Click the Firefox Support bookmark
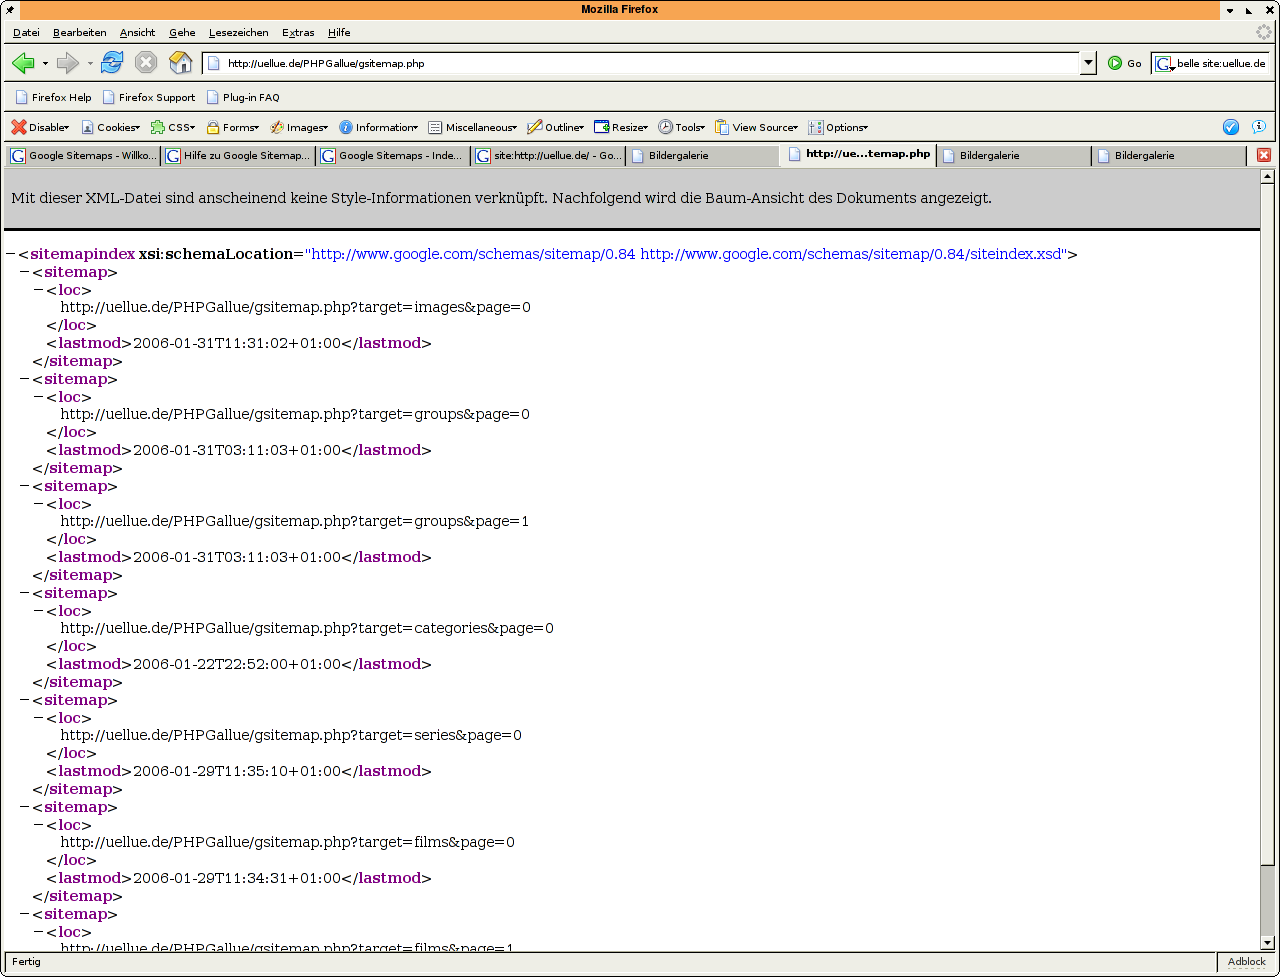1280x977 pixels. click(148, 97)
